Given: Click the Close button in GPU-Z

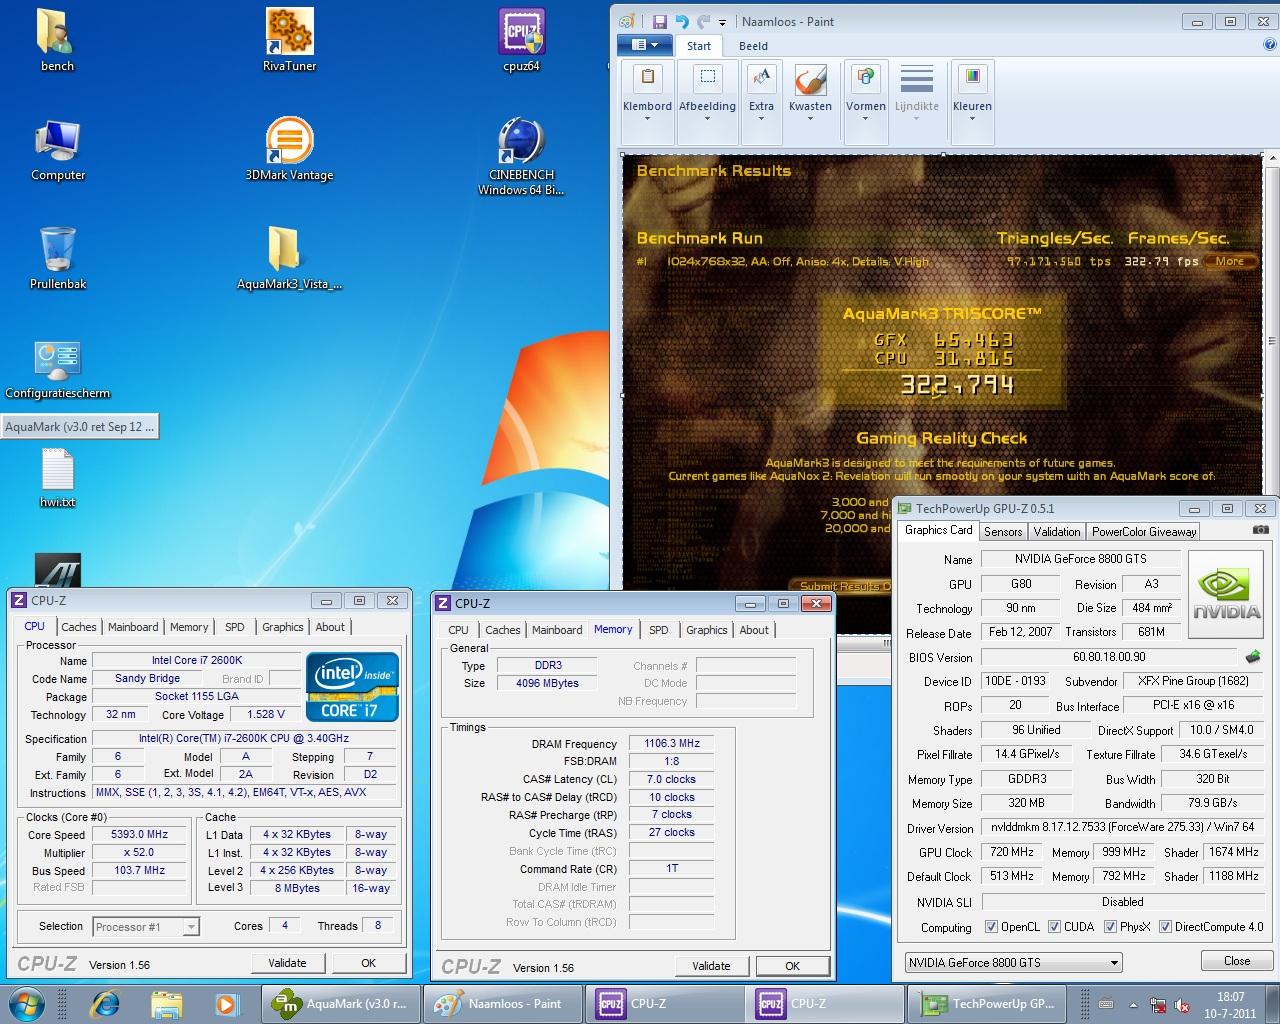Looking at the screenshot, I should coord(1236,960).
